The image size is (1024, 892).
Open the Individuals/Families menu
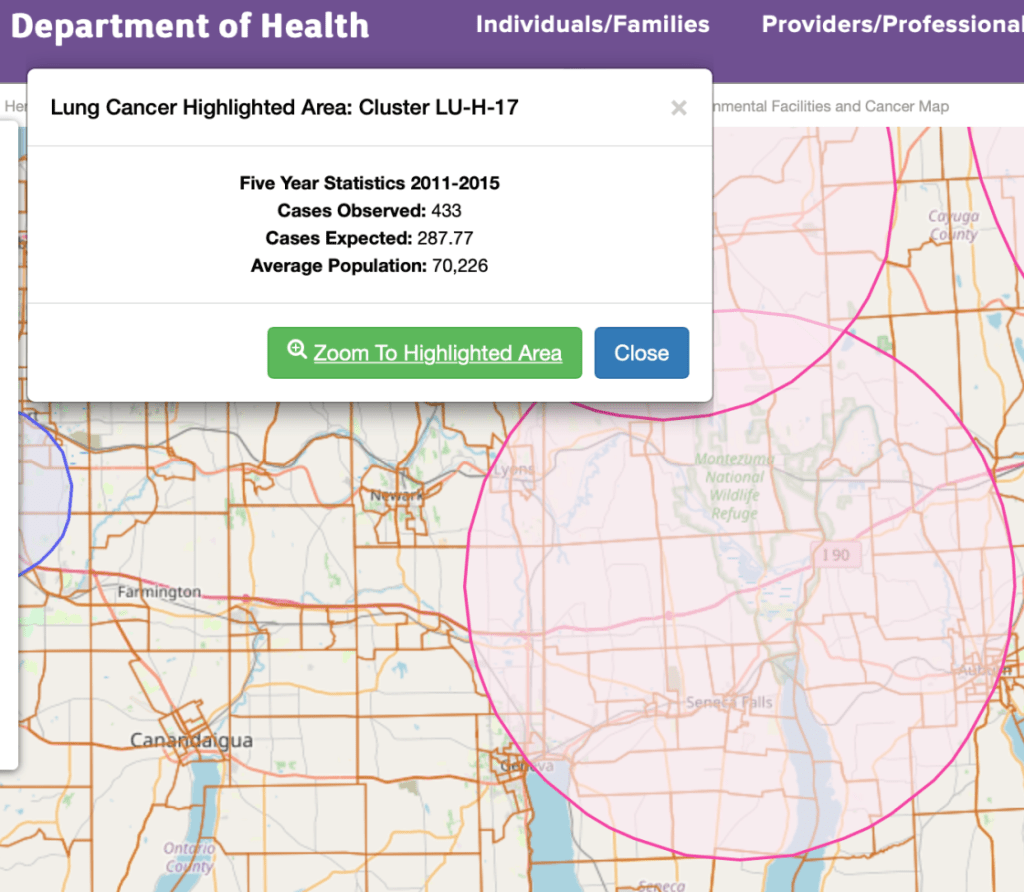(592, 25)
